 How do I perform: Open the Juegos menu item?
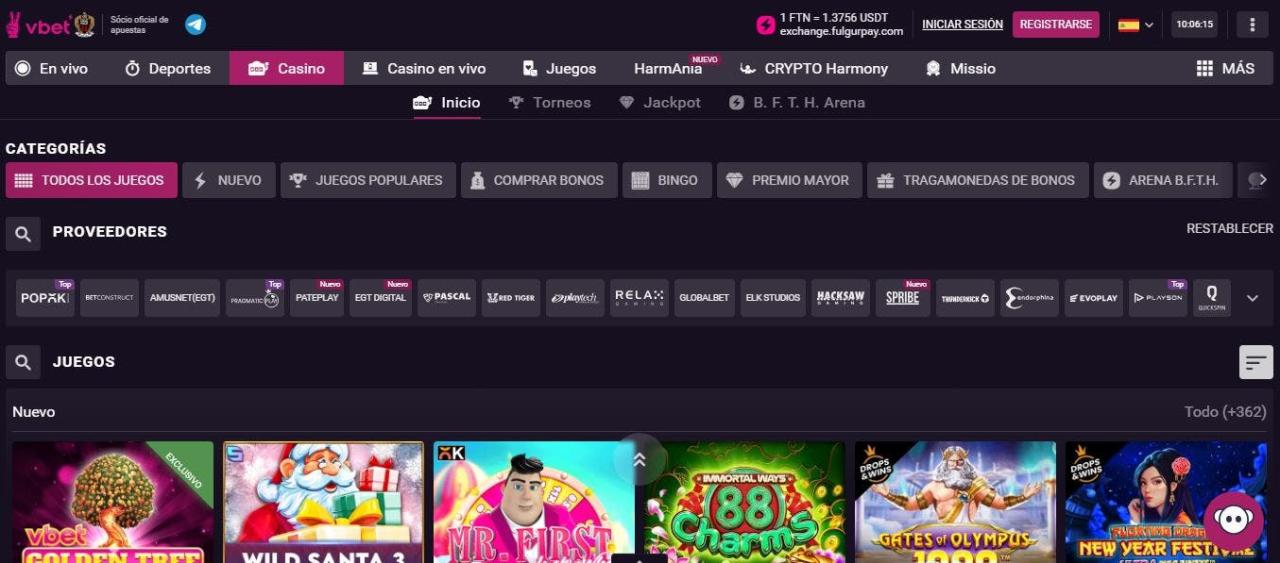coord(559,68)
